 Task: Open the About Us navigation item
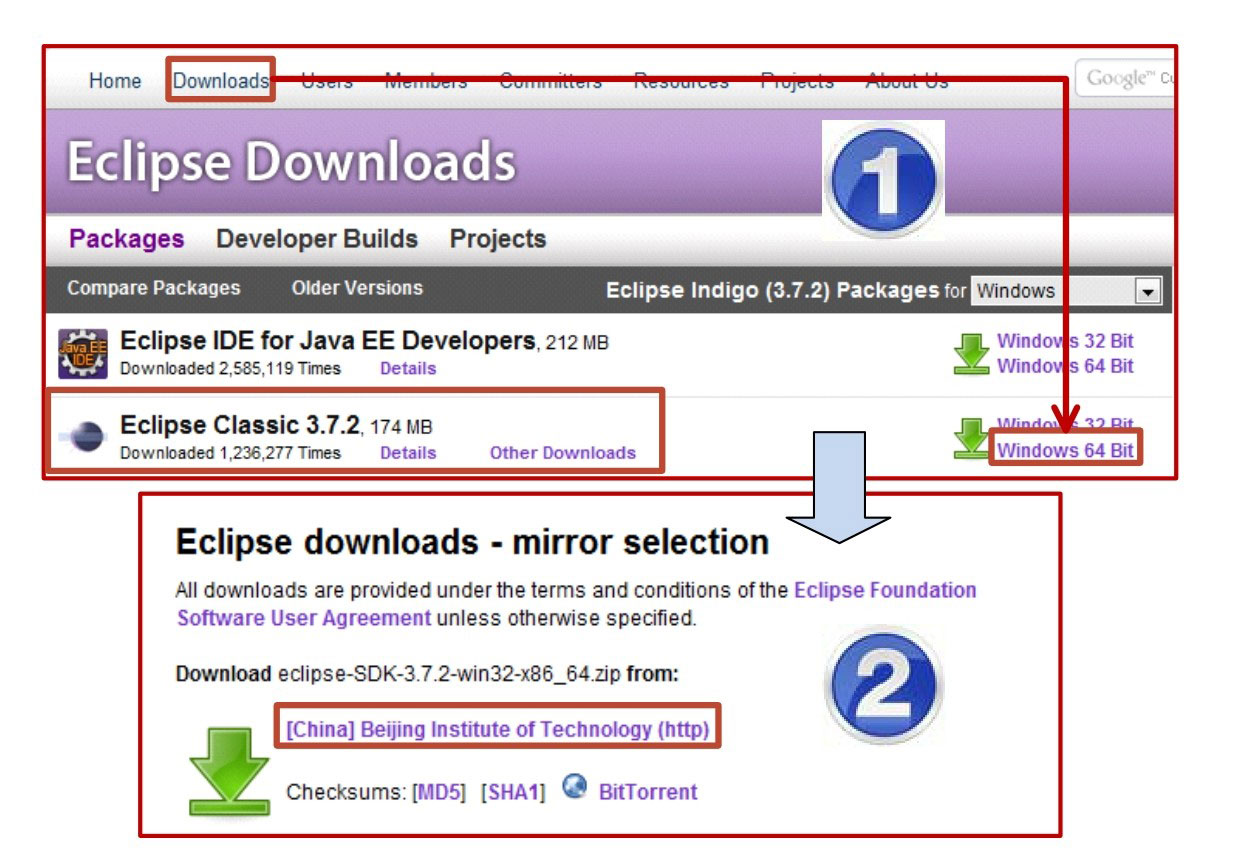coord(907,81)
